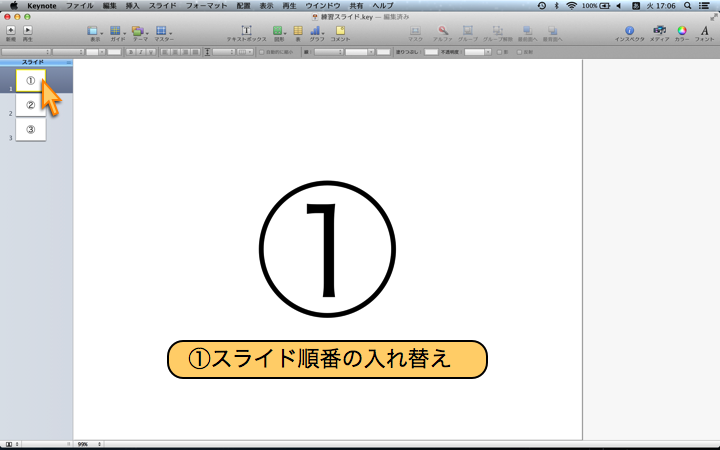Open the フォント fonts panel

tap(704, 33)
